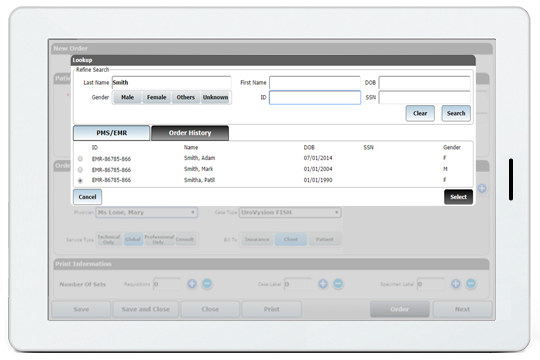Click the Clear button in Refine Search
540x360 pixels.
pos(420,113)
